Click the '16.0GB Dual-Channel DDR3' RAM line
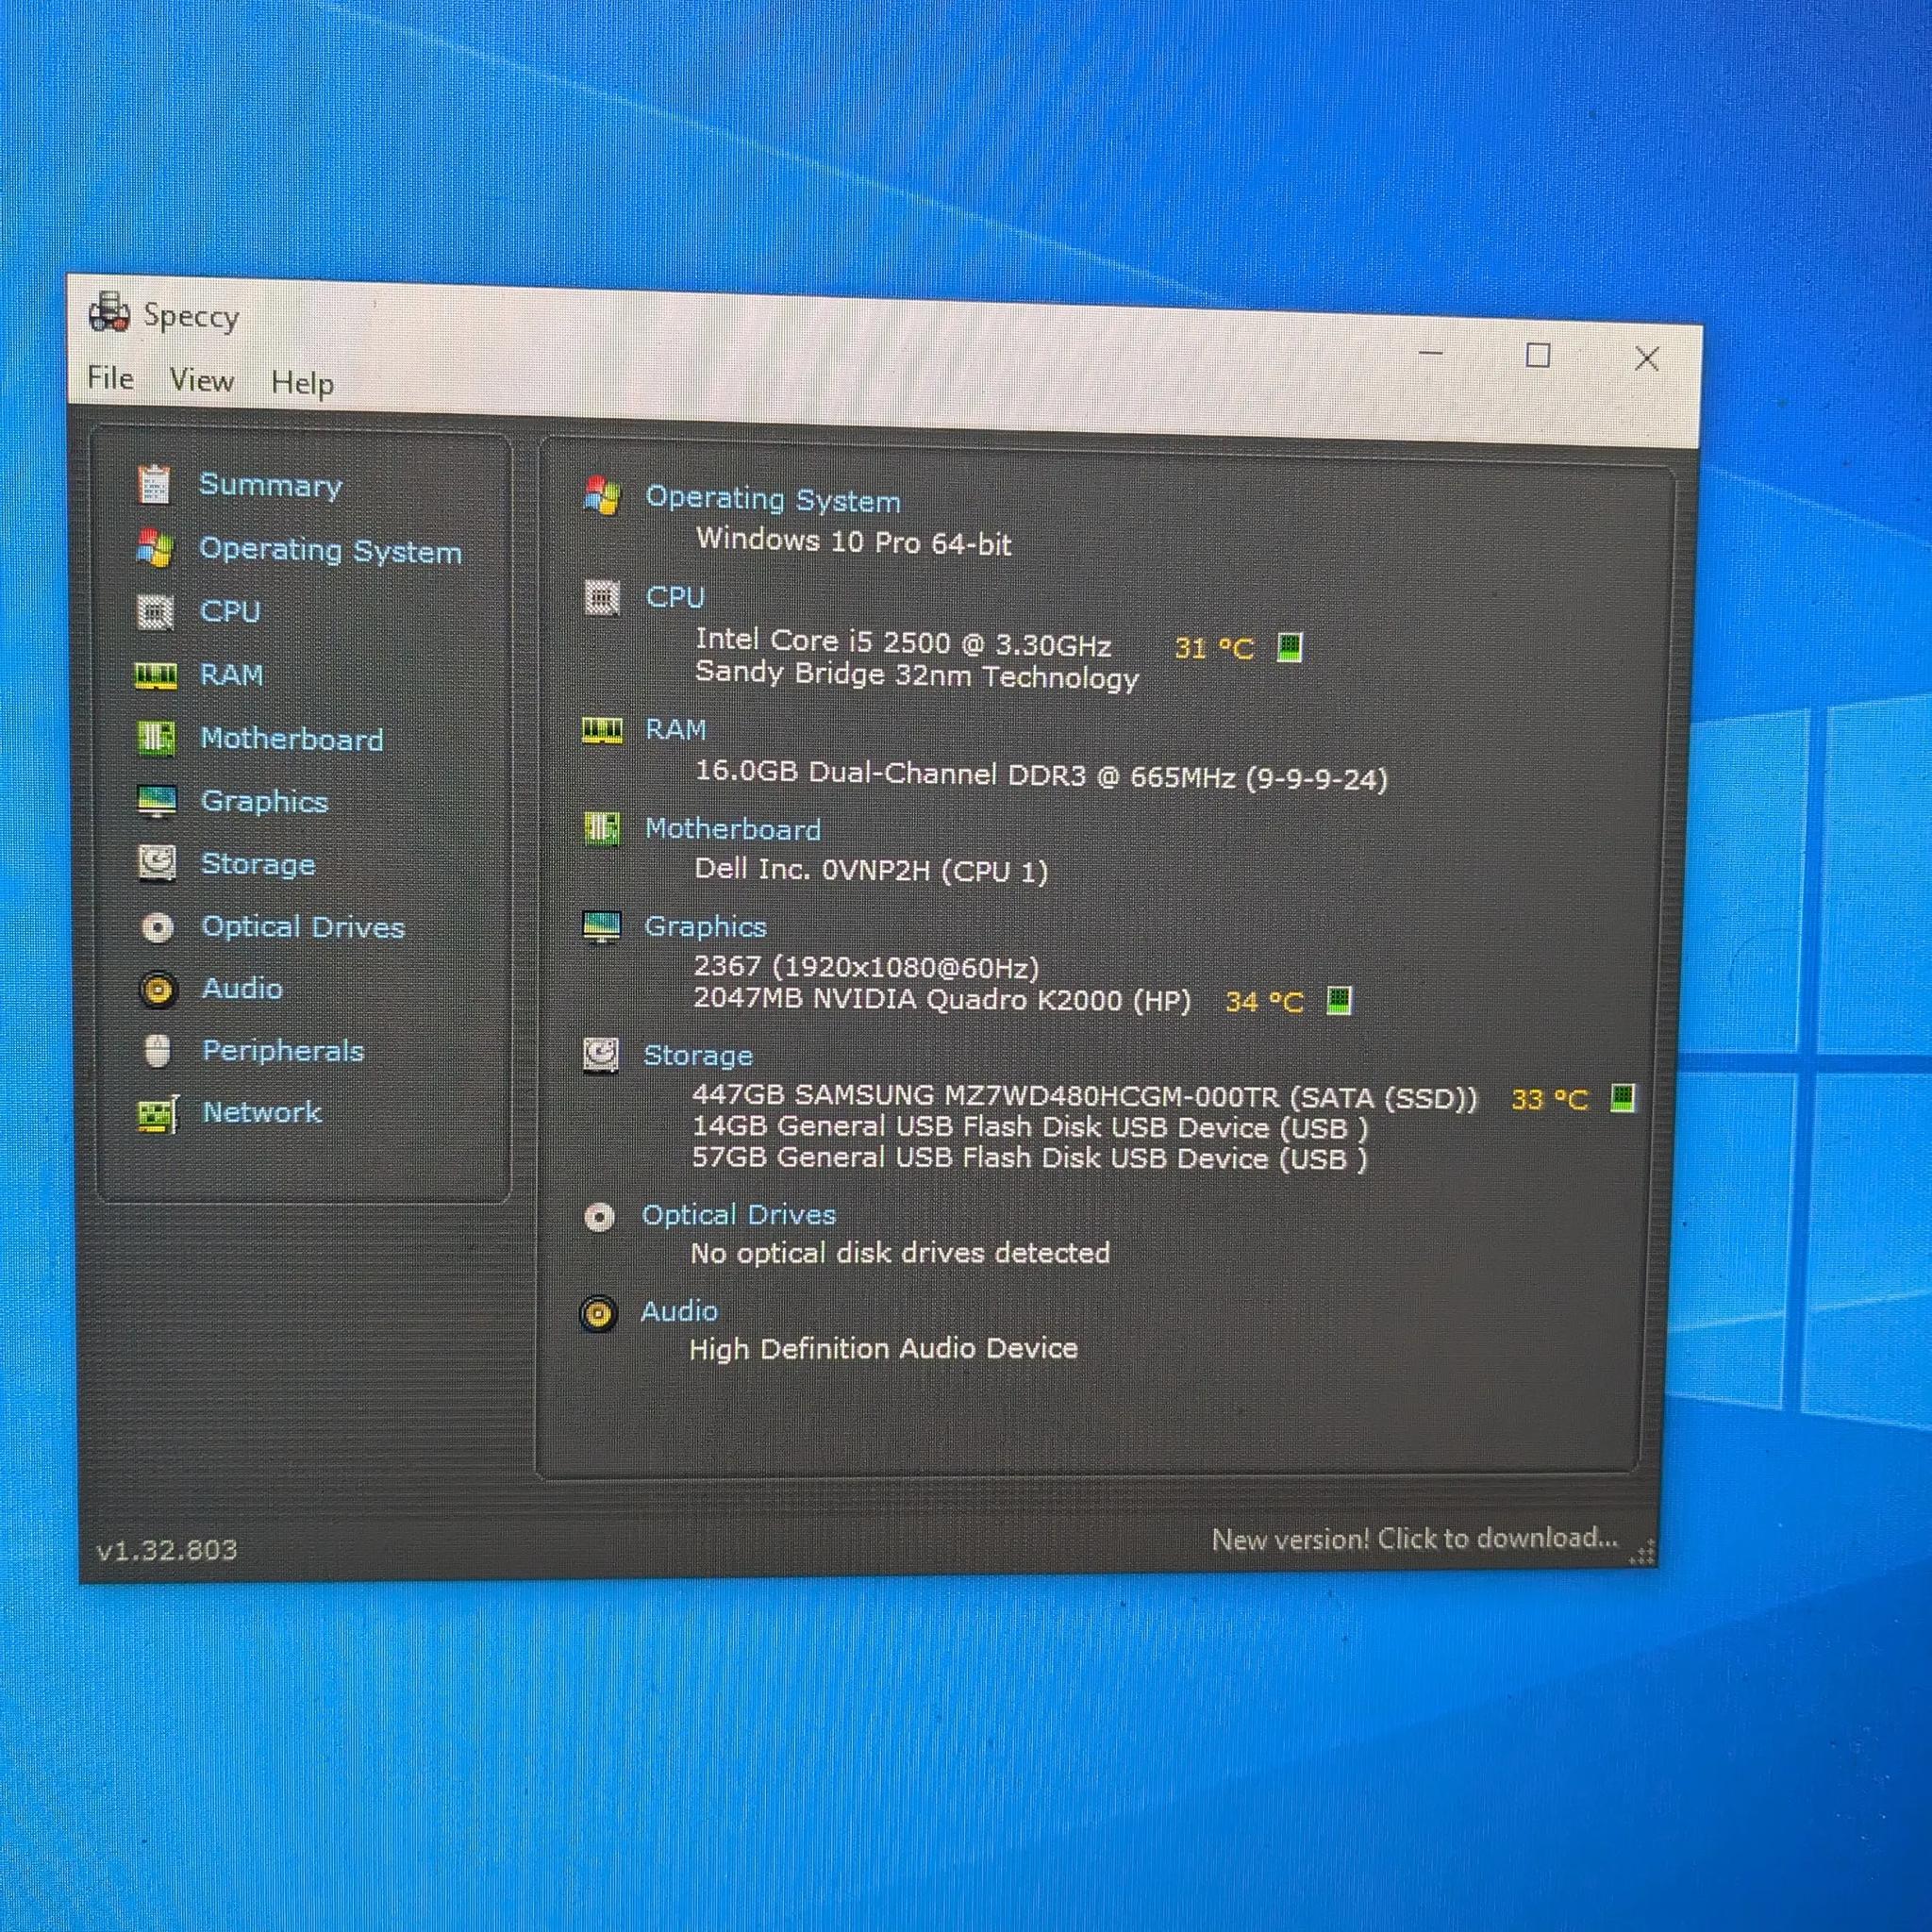 click(x=1041, y=776)
